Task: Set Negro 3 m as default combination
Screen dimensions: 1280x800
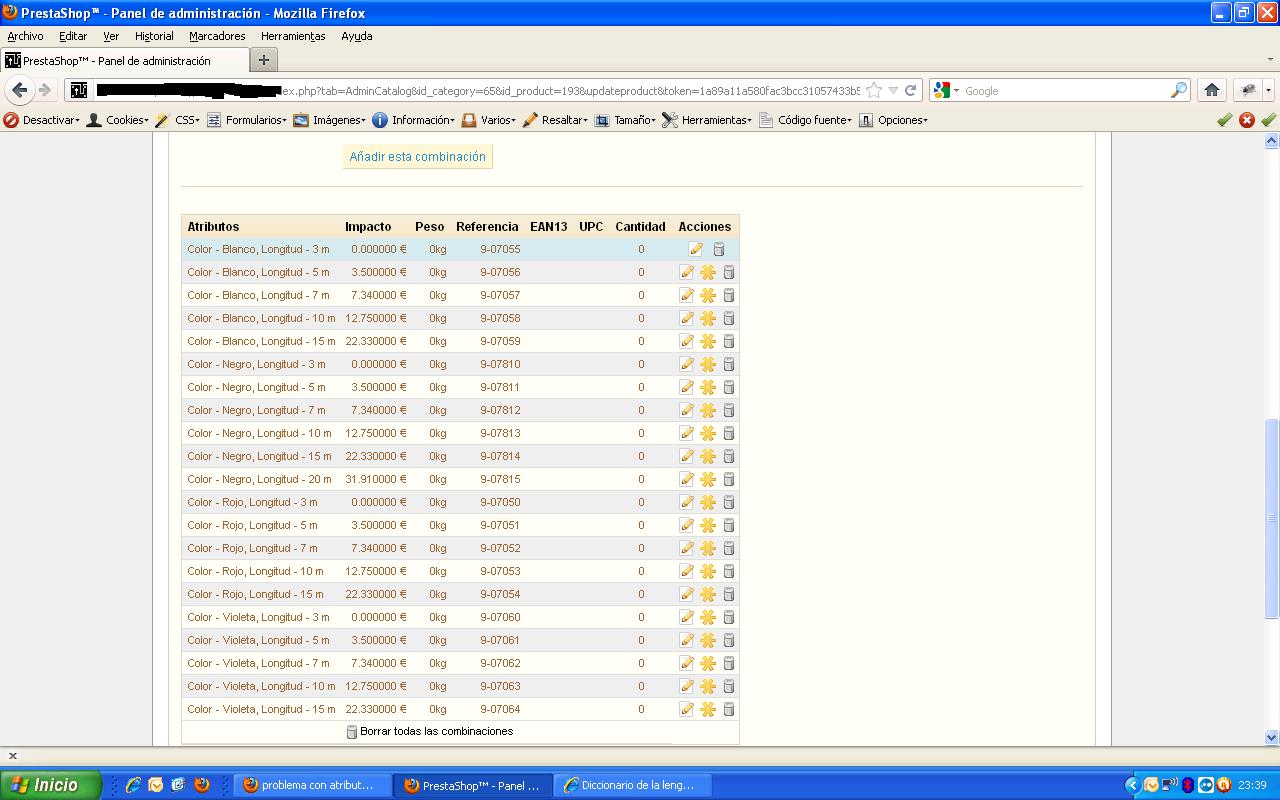Action: point(708,364)
